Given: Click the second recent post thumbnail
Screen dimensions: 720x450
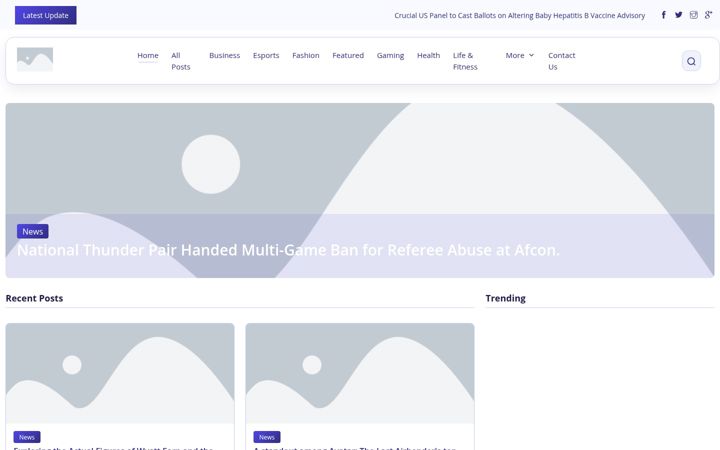Looking at the screenshot, I should [360, 373].
